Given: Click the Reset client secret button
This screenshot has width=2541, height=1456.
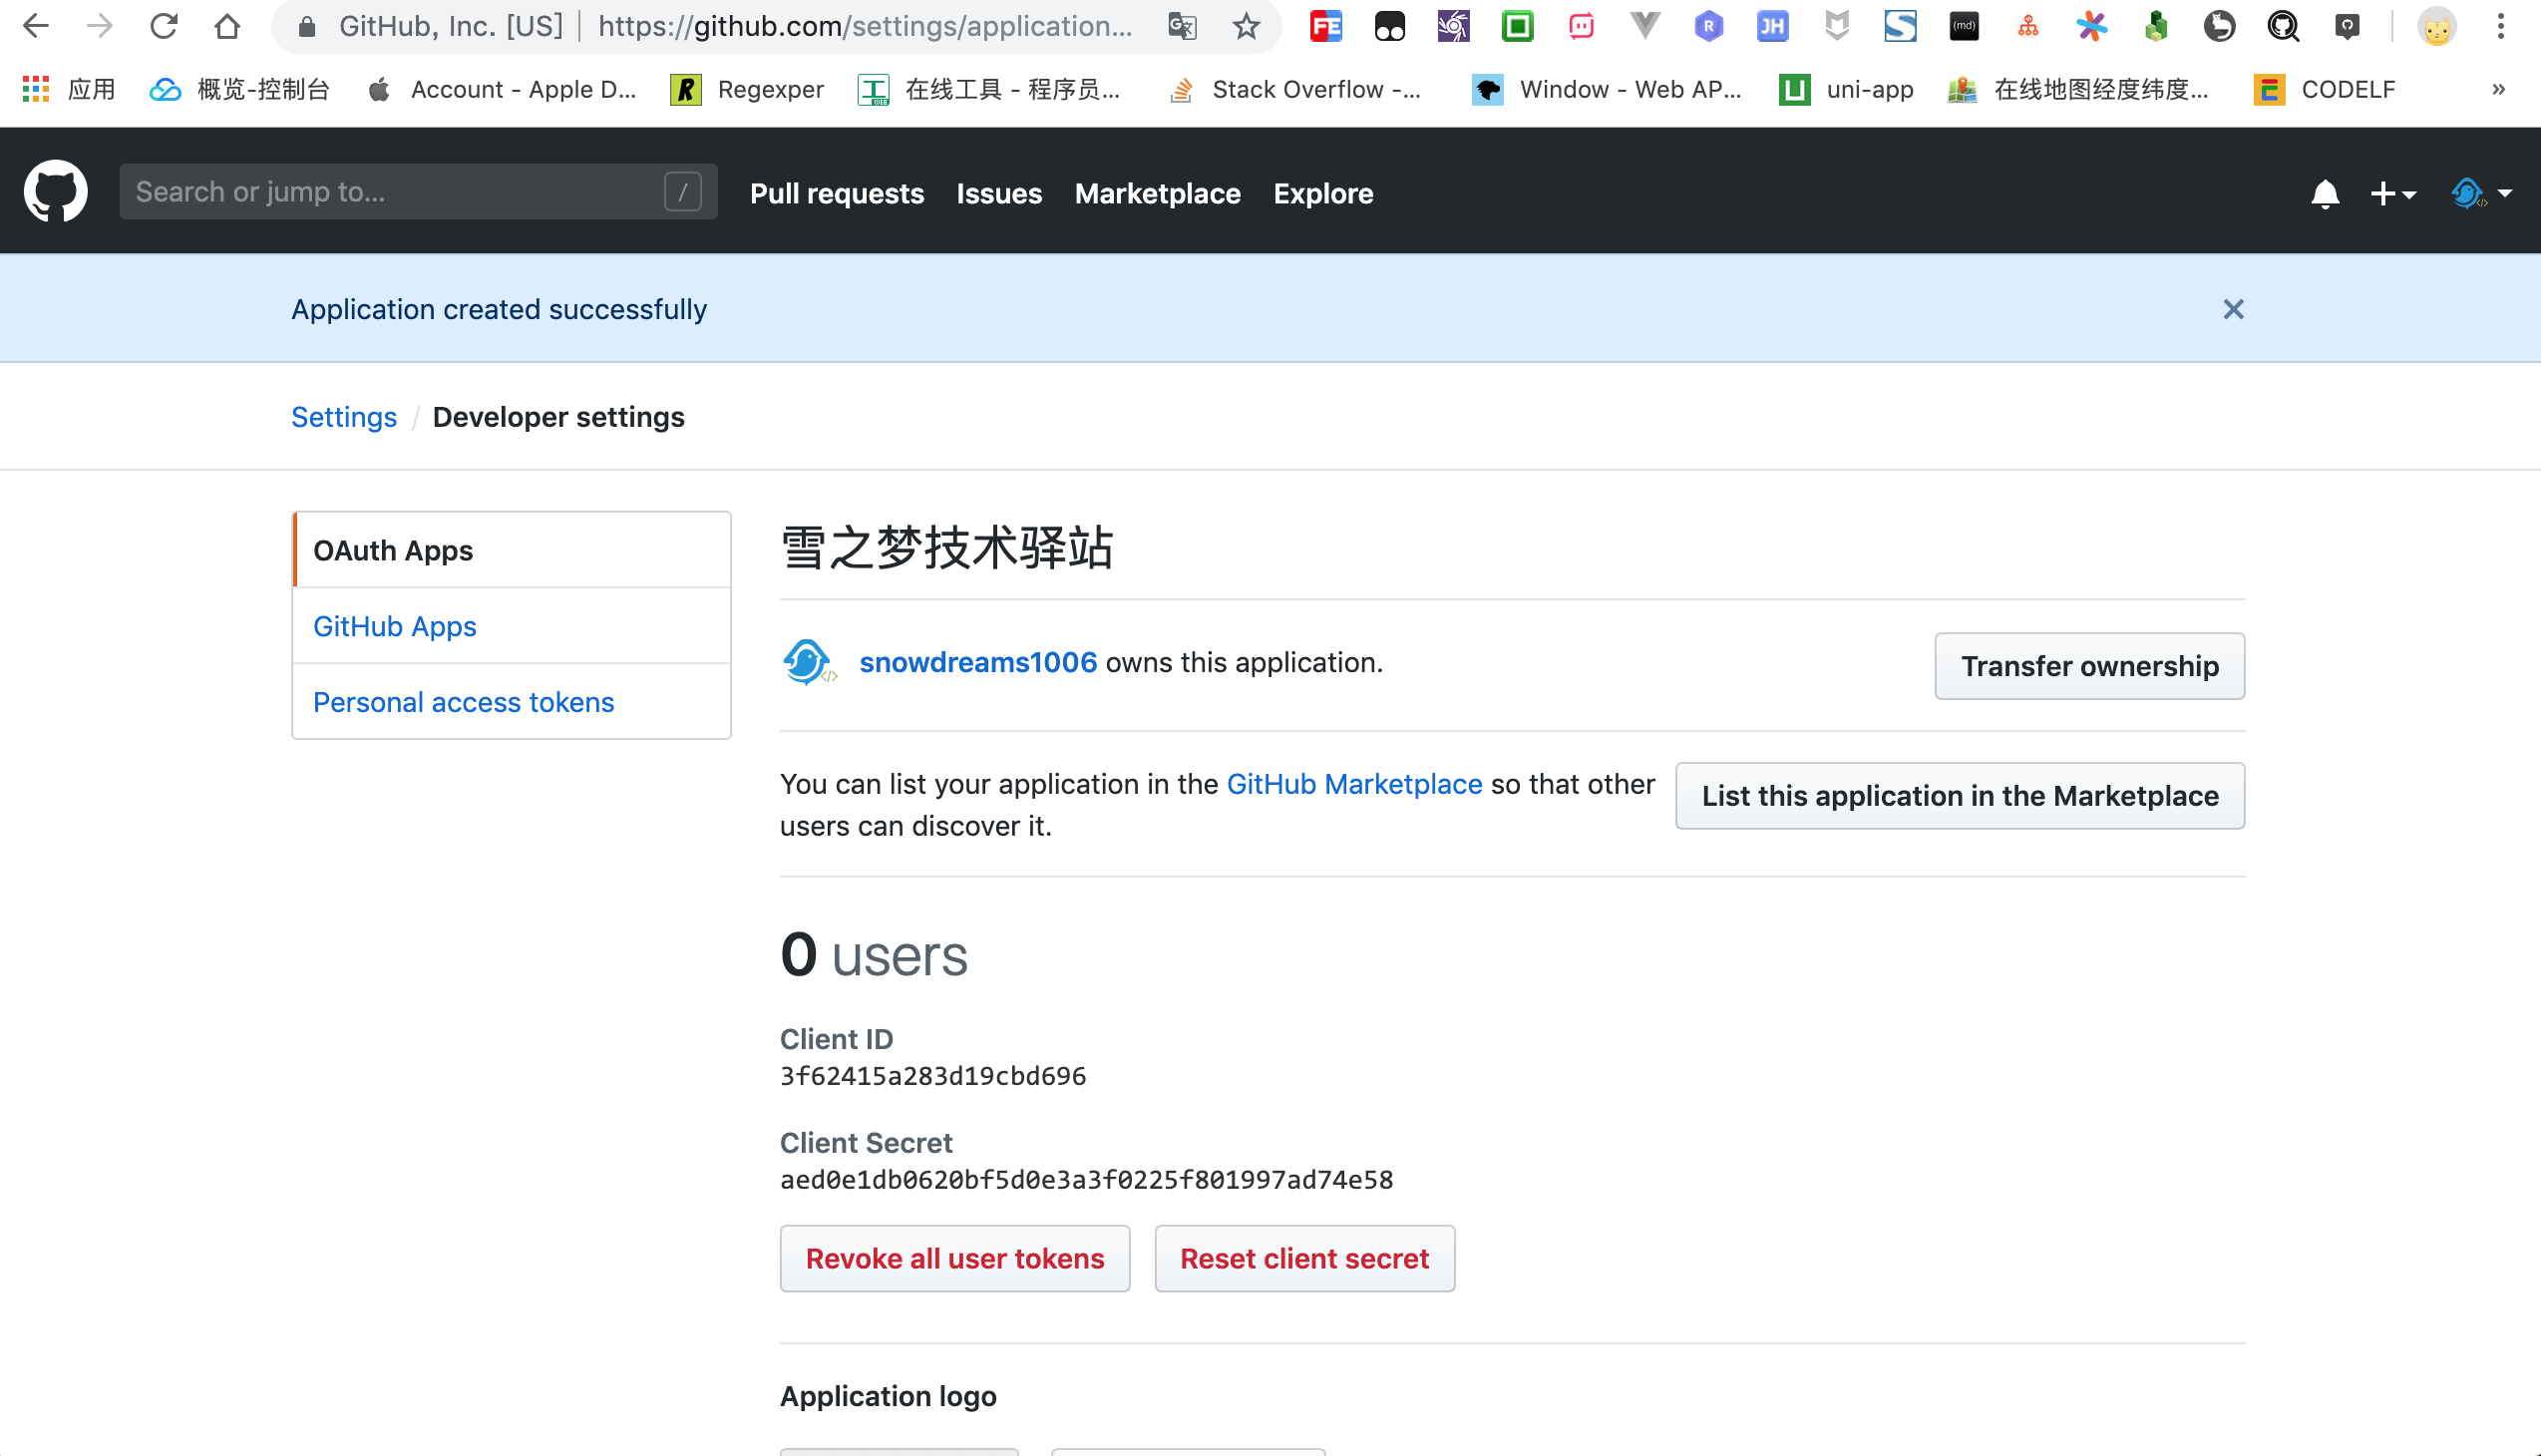Looking at the screenshot, I should tap(1304, 1258).
